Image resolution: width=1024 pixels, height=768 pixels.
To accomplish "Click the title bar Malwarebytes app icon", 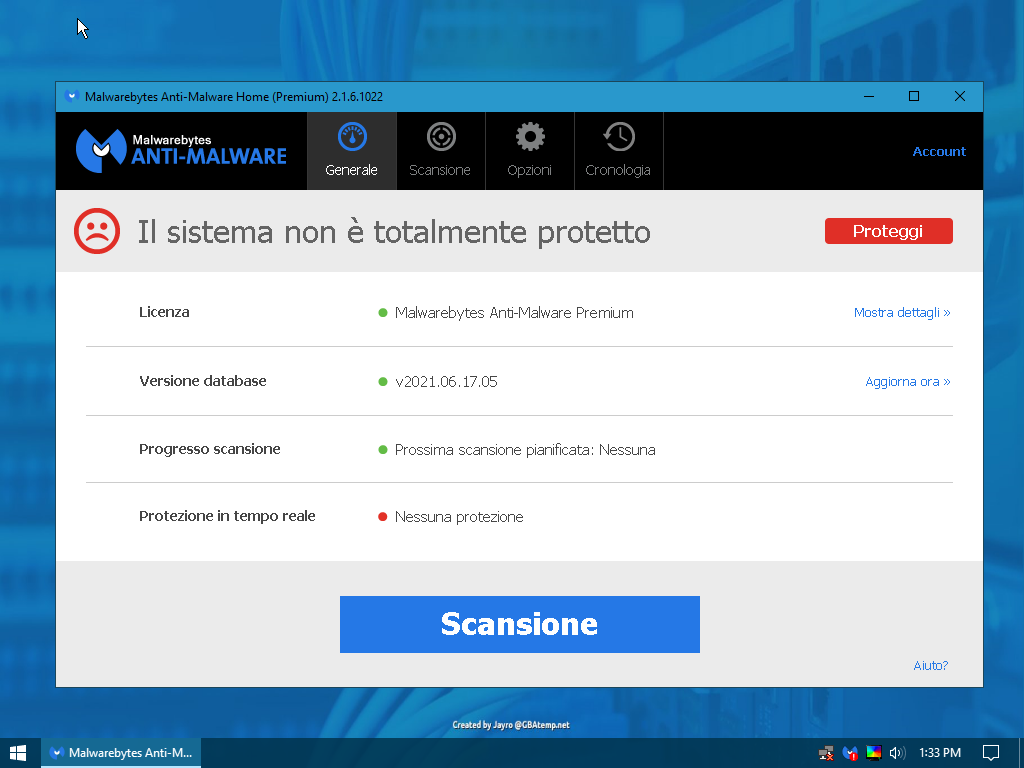I will click(x=71, y=97).
